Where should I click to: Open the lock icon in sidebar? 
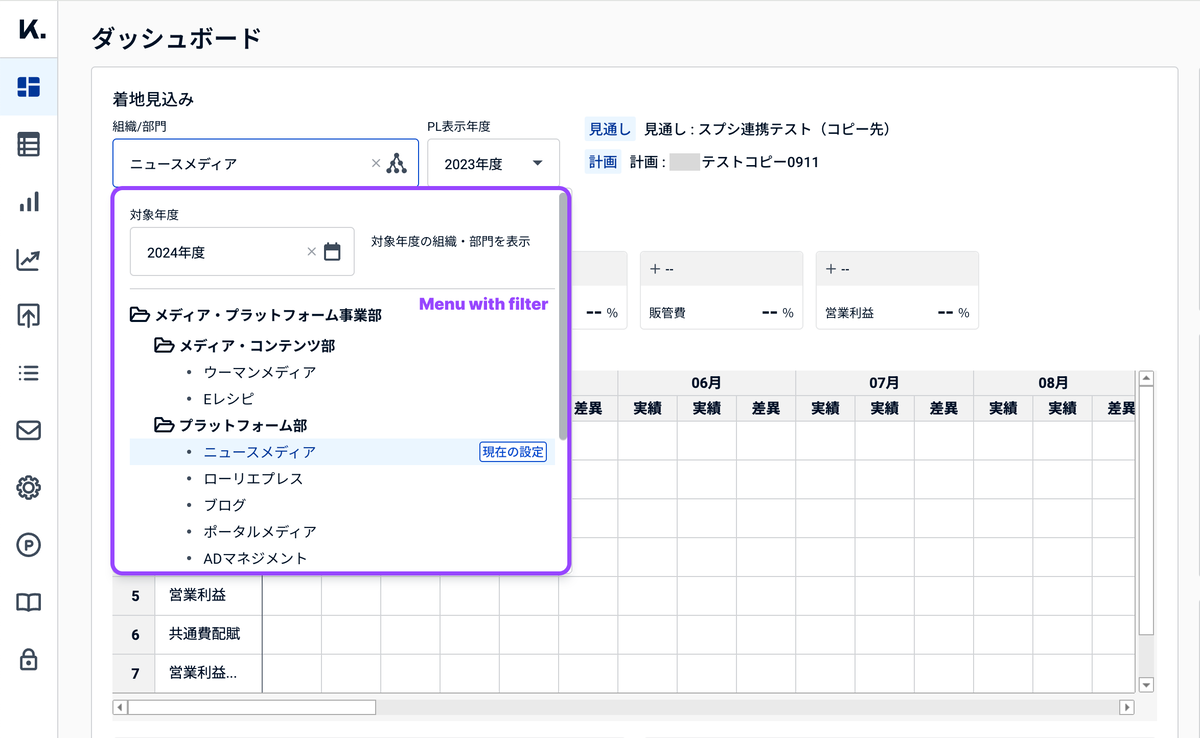pos(29,659)
